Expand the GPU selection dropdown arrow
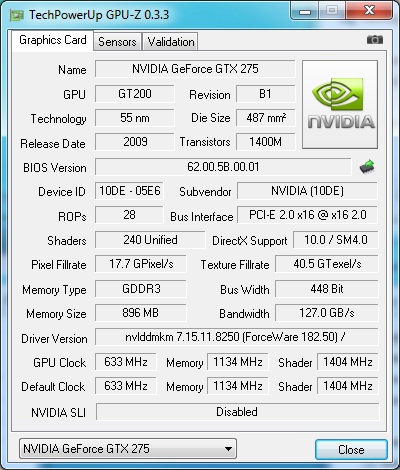 pos(228,449)
